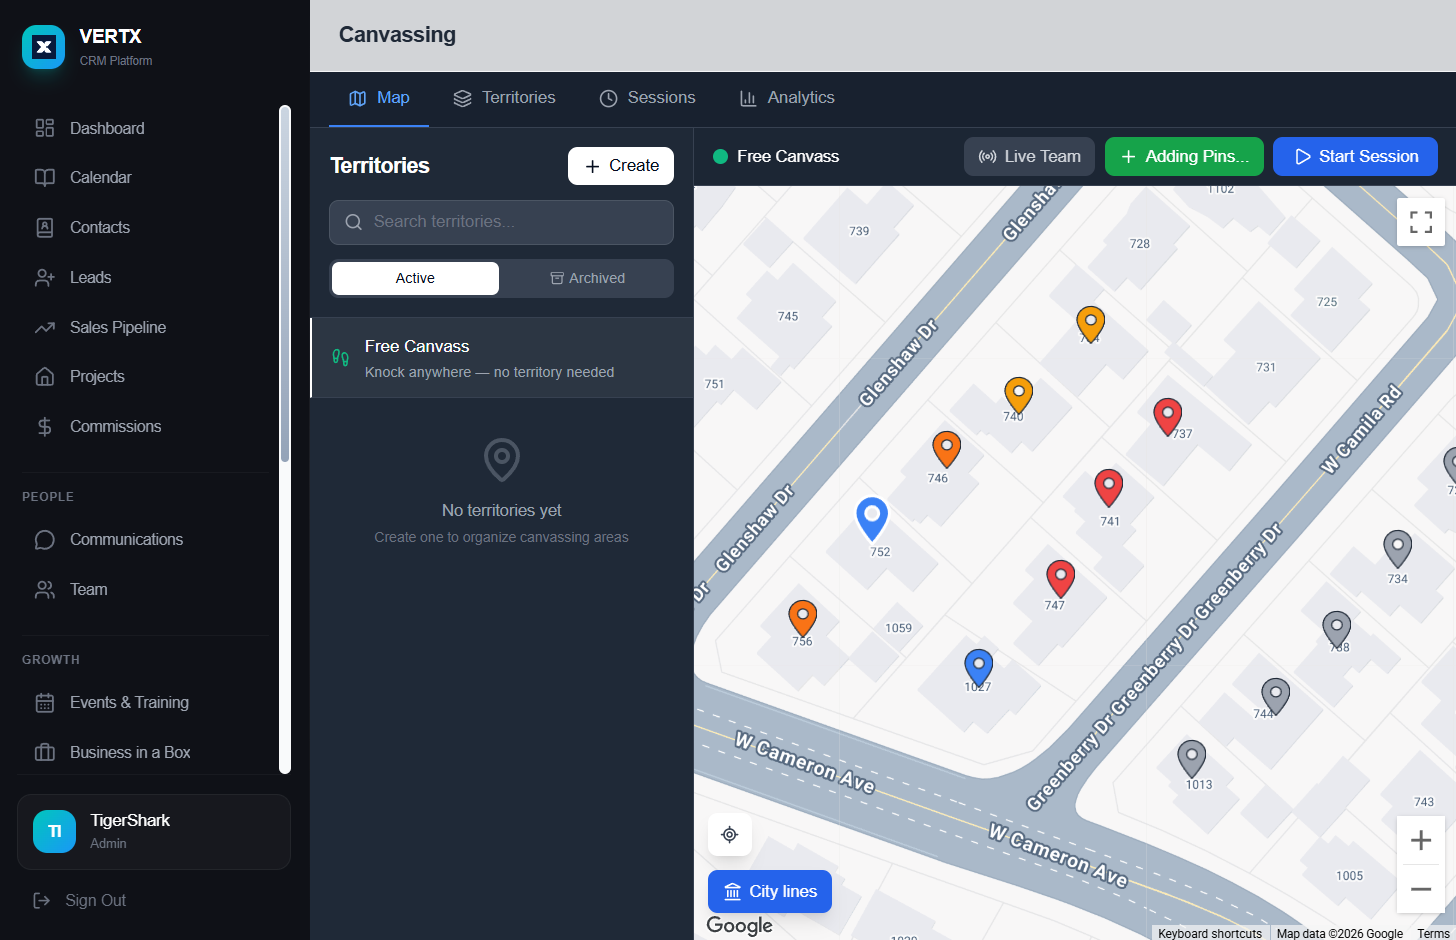
Task: Open the orange pin at house 756
Action: pos(802,618)
